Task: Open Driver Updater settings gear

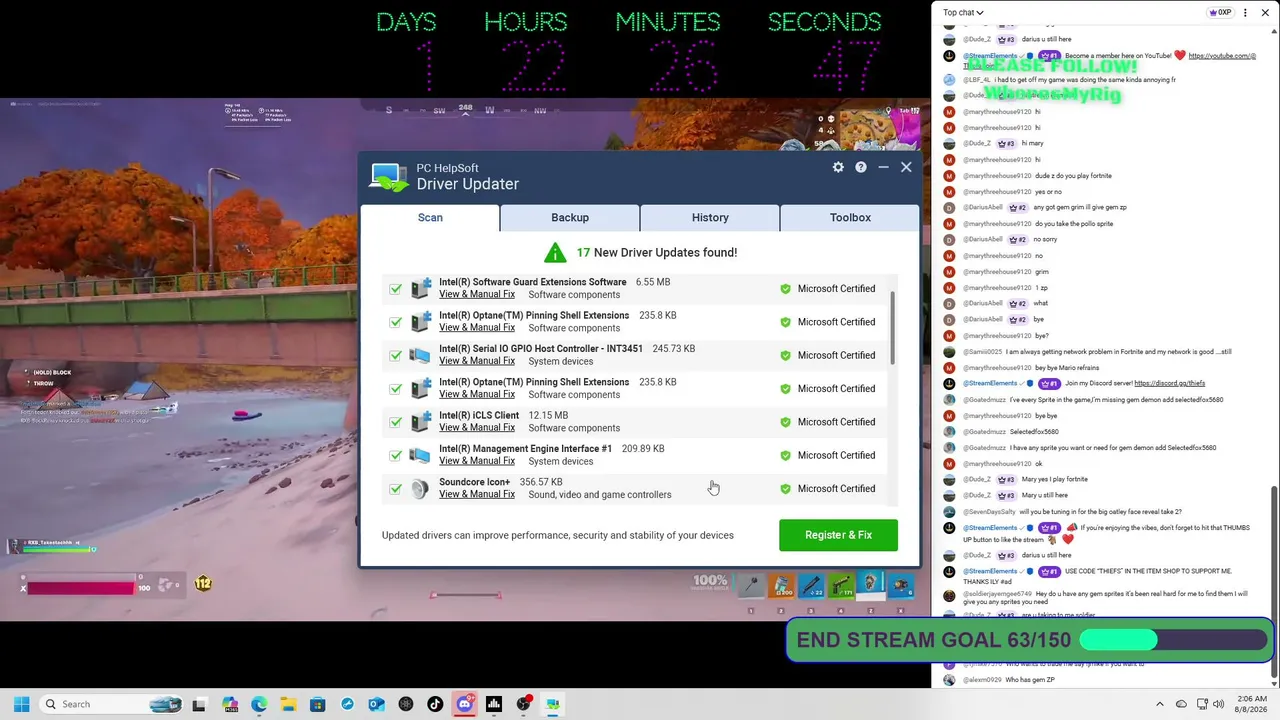Action: pos(838,167)
